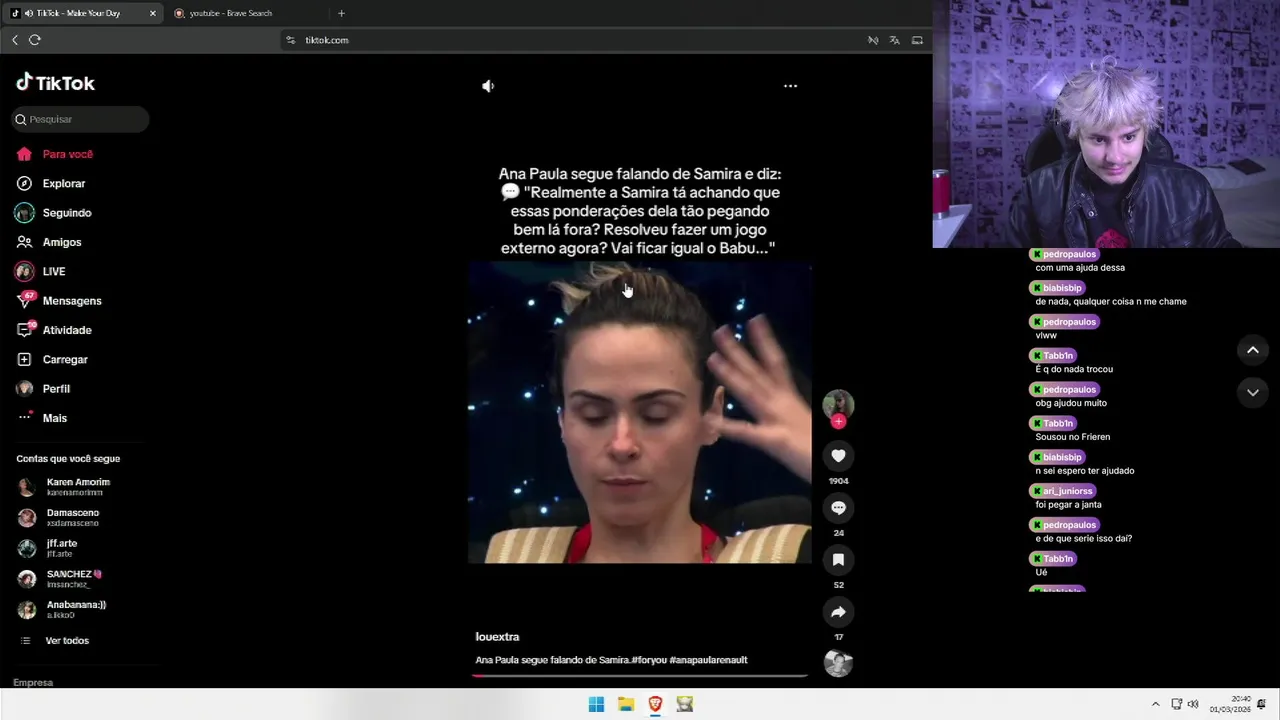The width and height of the screenshot is (1280, 720).
Task: Reload the TikTok page
Action: point(35,40)
